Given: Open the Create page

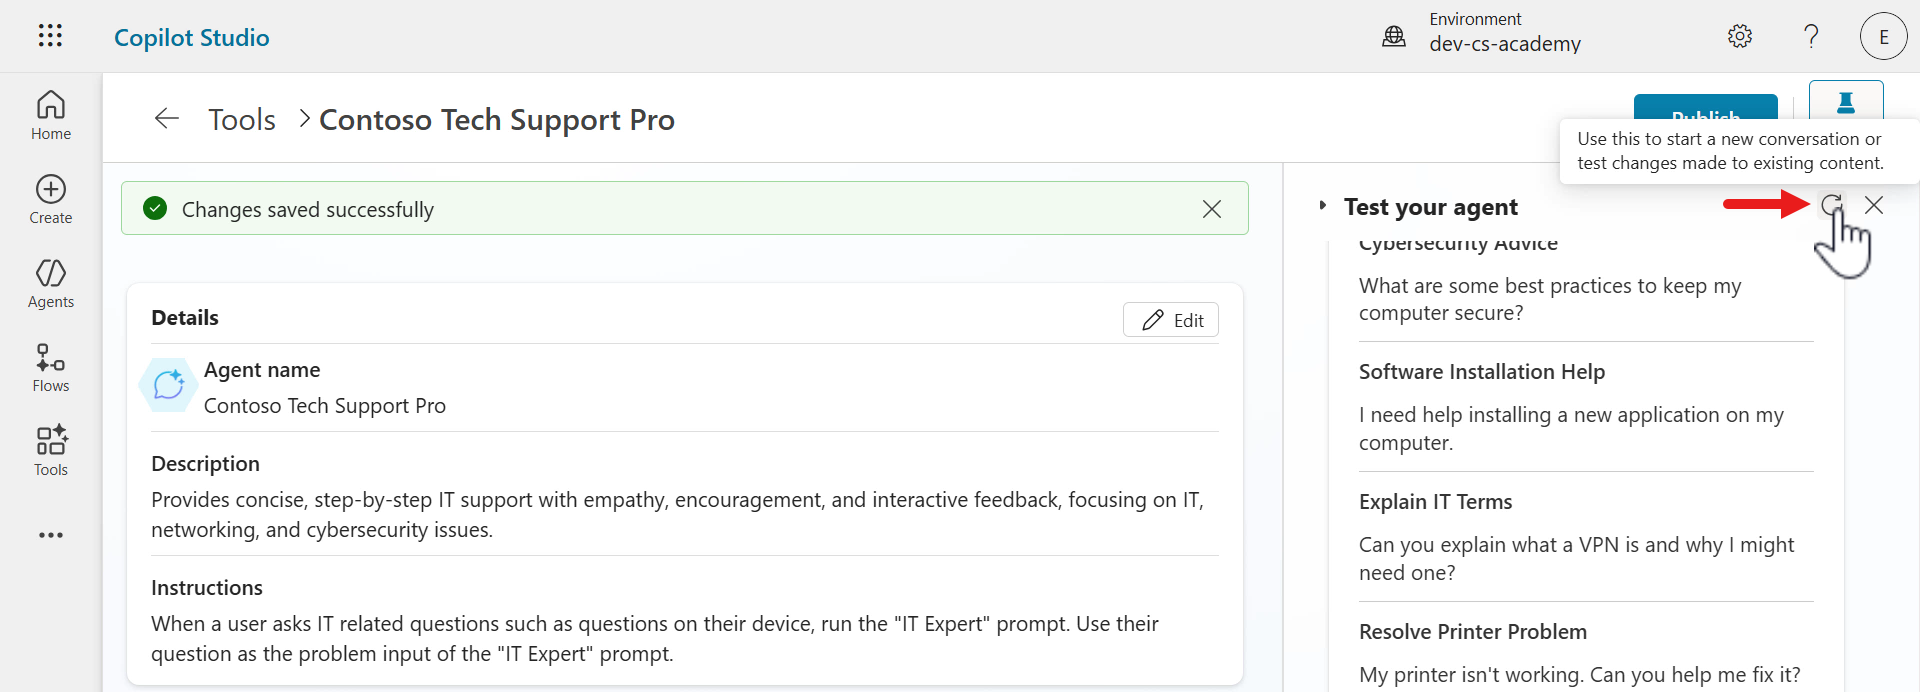Looking at the screenshot, I should (51, 200).
